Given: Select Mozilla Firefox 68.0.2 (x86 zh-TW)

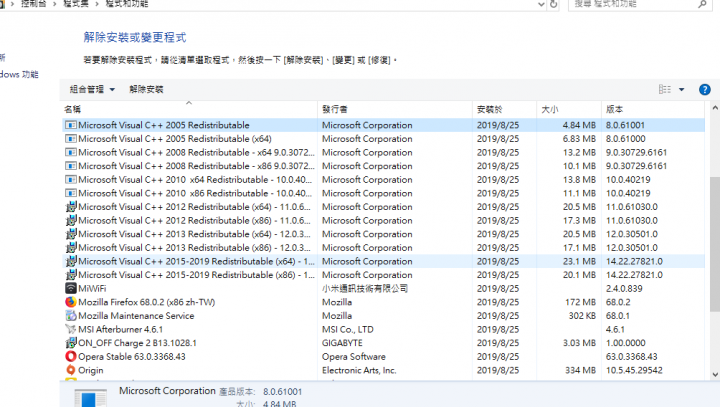Looking at the screenshot, I should (x=383, y=302).
